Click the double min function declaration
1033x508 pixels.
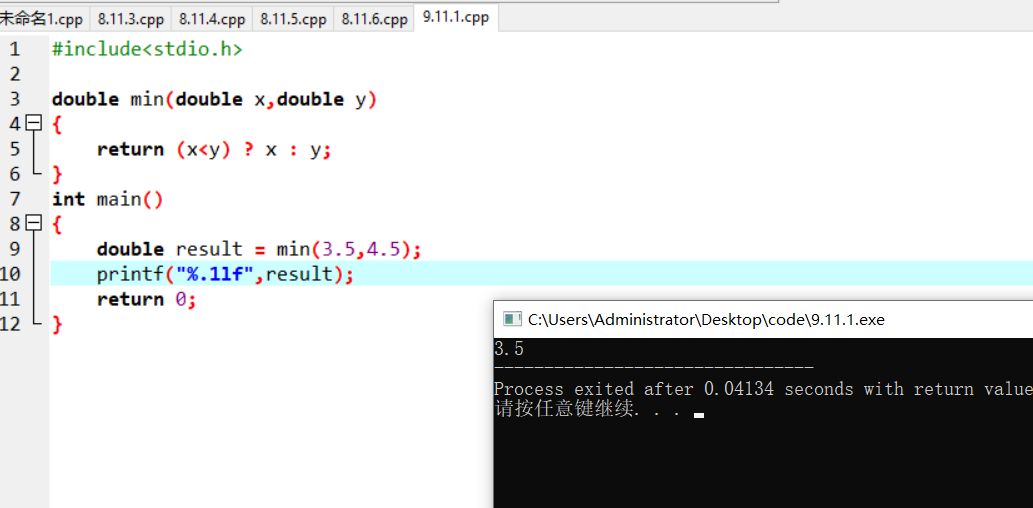click(x=214, y=99)
